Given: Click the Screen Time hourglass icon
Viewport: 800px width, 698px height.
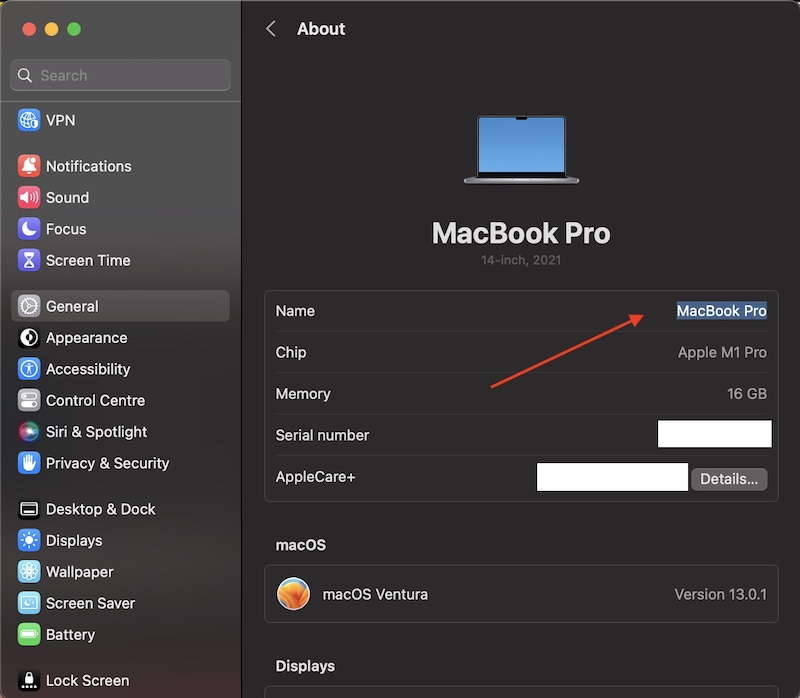Looking at the screenshot, I should pyautogui.click(x=29, y=260).
